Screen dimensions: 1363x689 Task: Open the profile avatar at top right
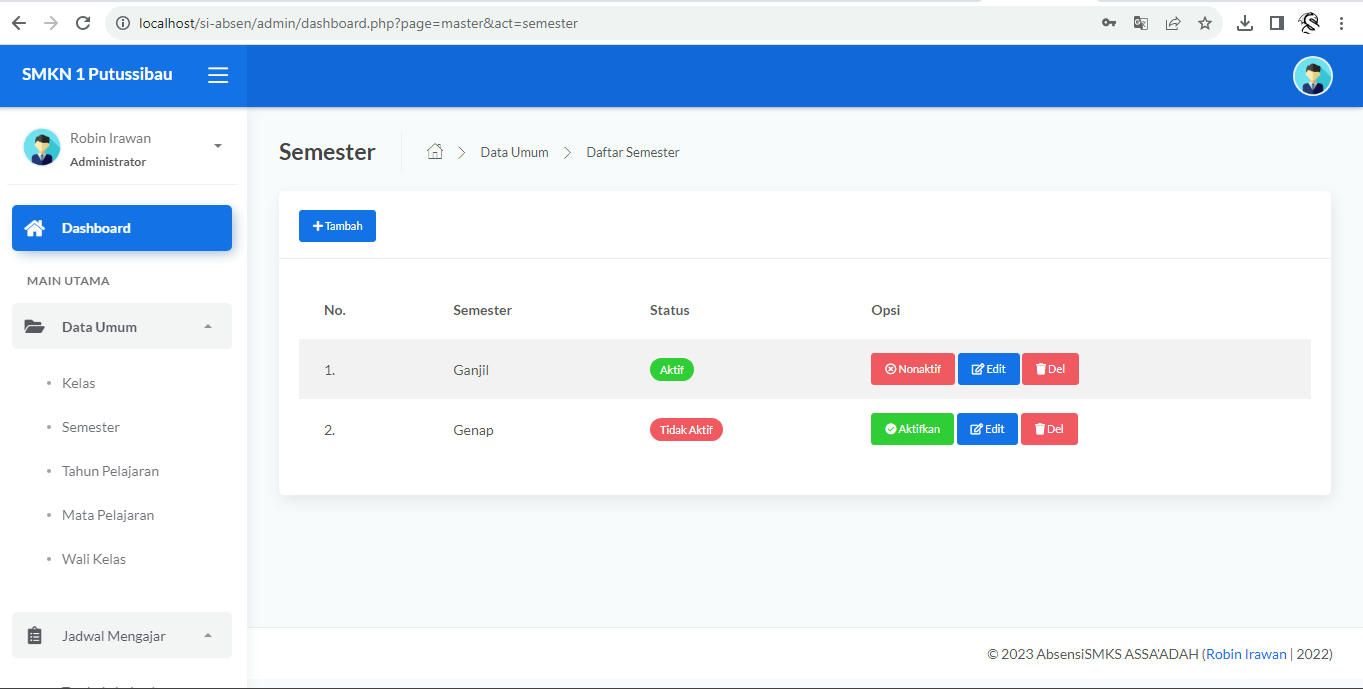pyautogui.click(x=1312, y=75)
